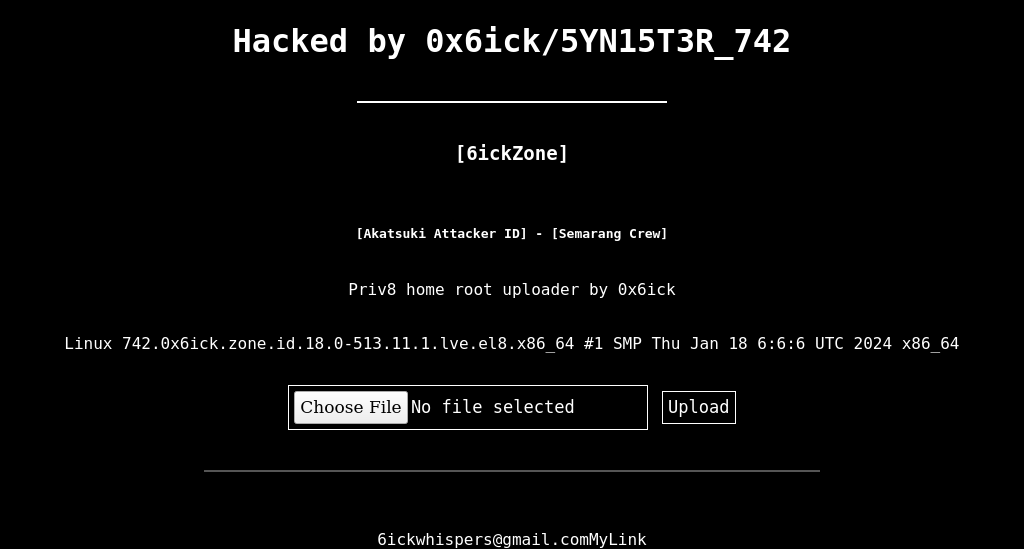Click the trailing x86_64 architecture text

click(x=931, y=344)
